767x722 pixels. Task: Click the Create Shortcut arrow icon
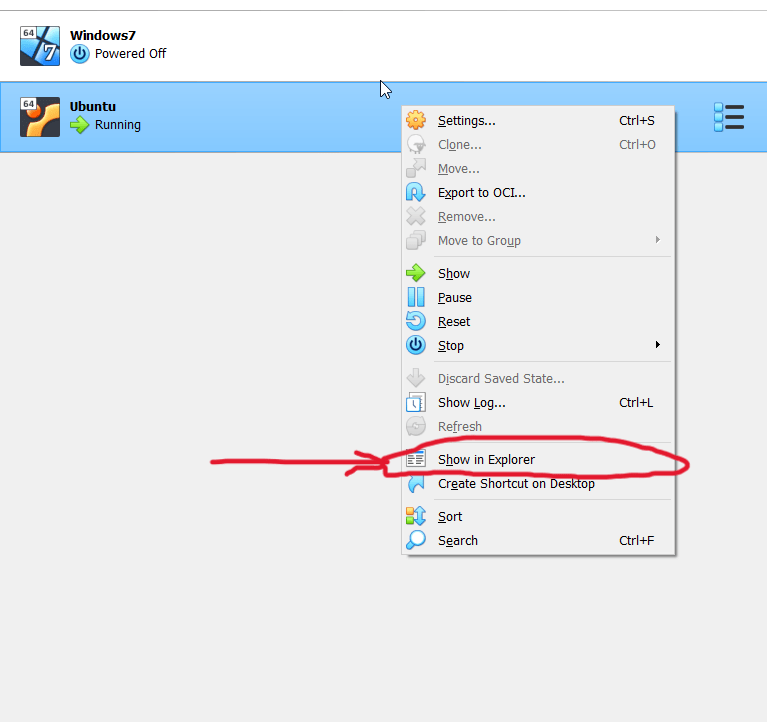pos(416,484)
